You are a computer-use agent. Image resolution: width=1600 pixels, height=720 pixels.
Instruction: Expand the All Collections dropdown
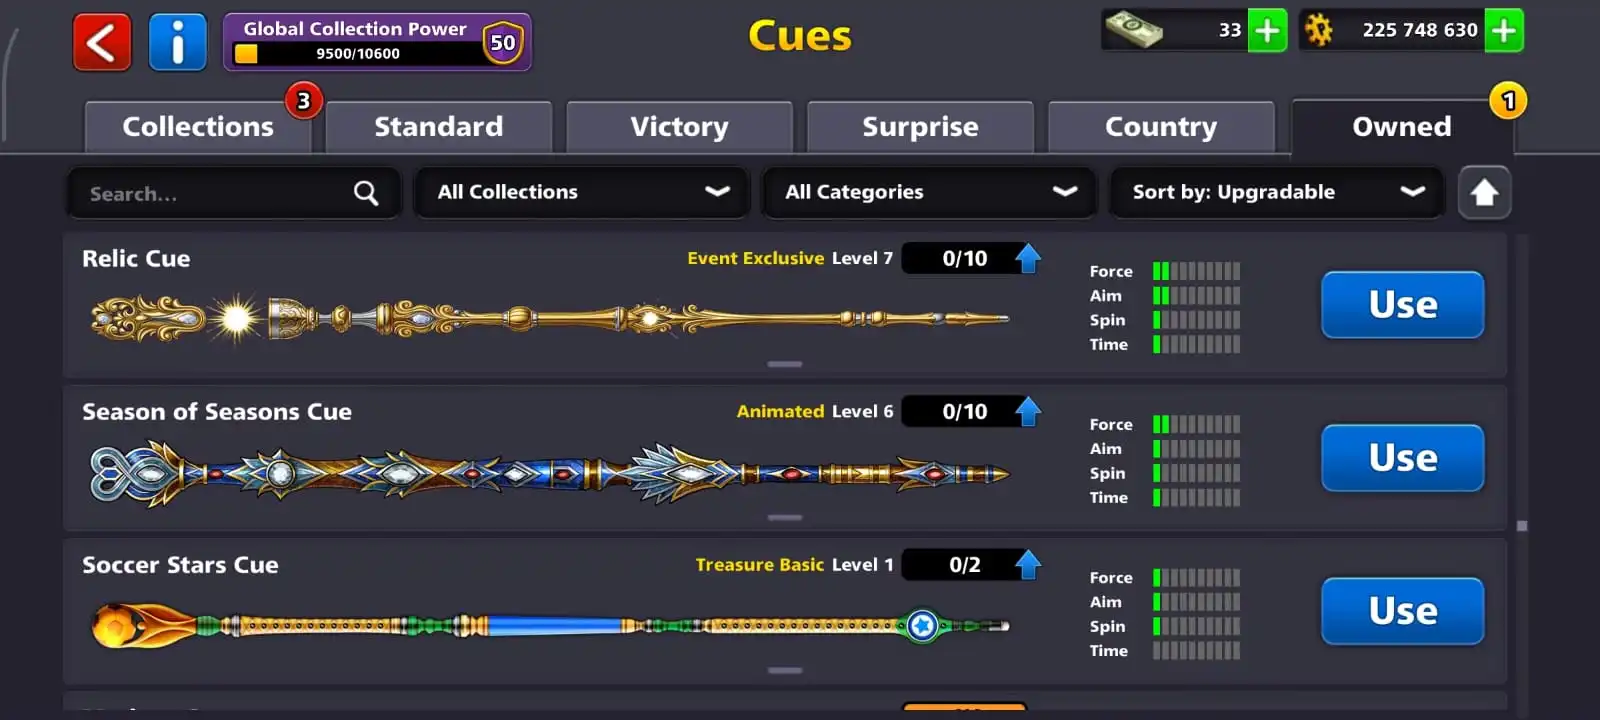[x=582, y=192]
